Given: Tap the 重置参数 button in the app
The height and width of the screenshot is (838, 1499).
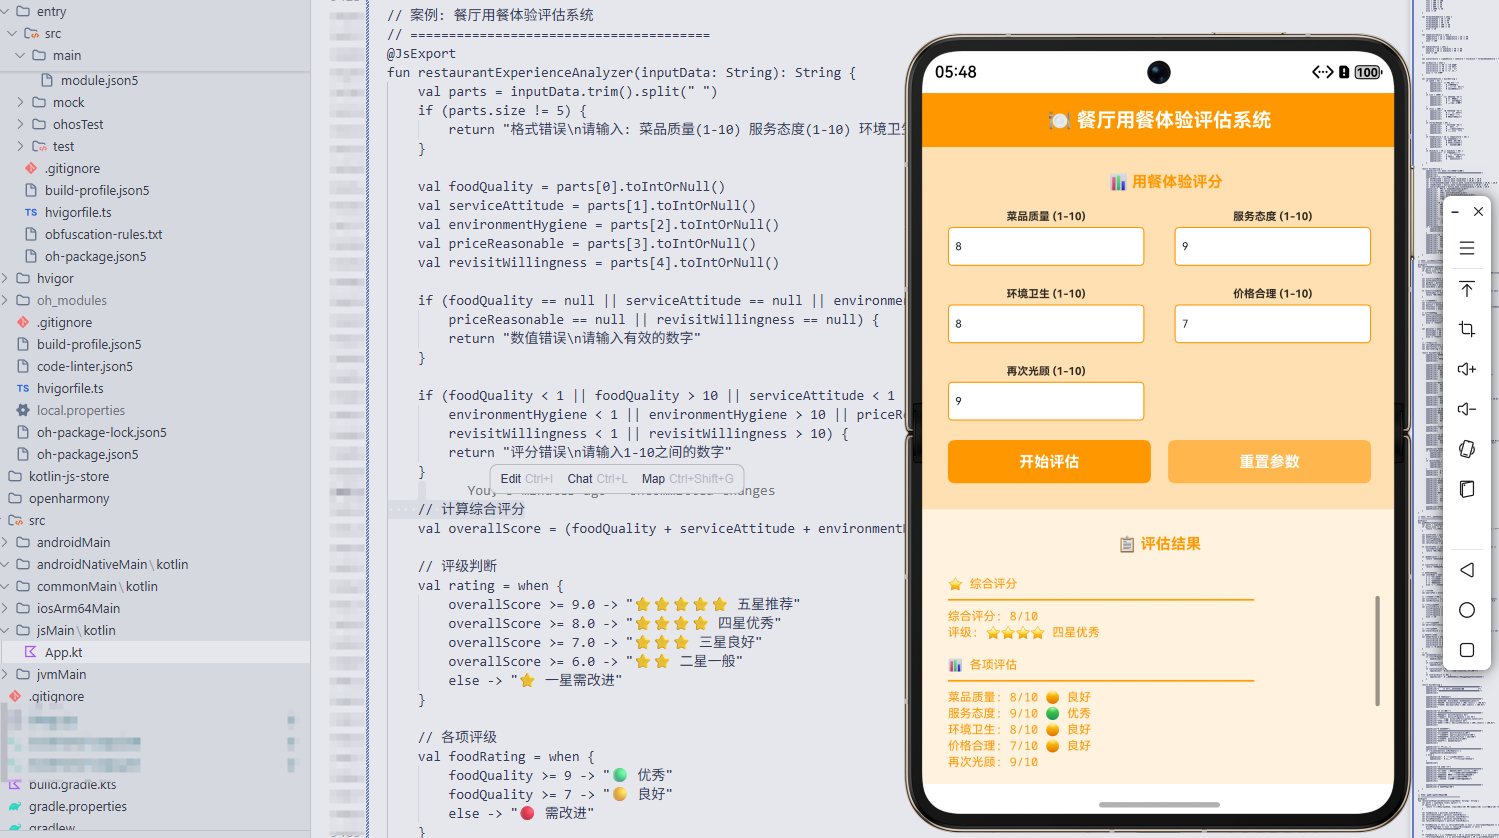Looking at the screenshot, I should [x=1269, y=461].
